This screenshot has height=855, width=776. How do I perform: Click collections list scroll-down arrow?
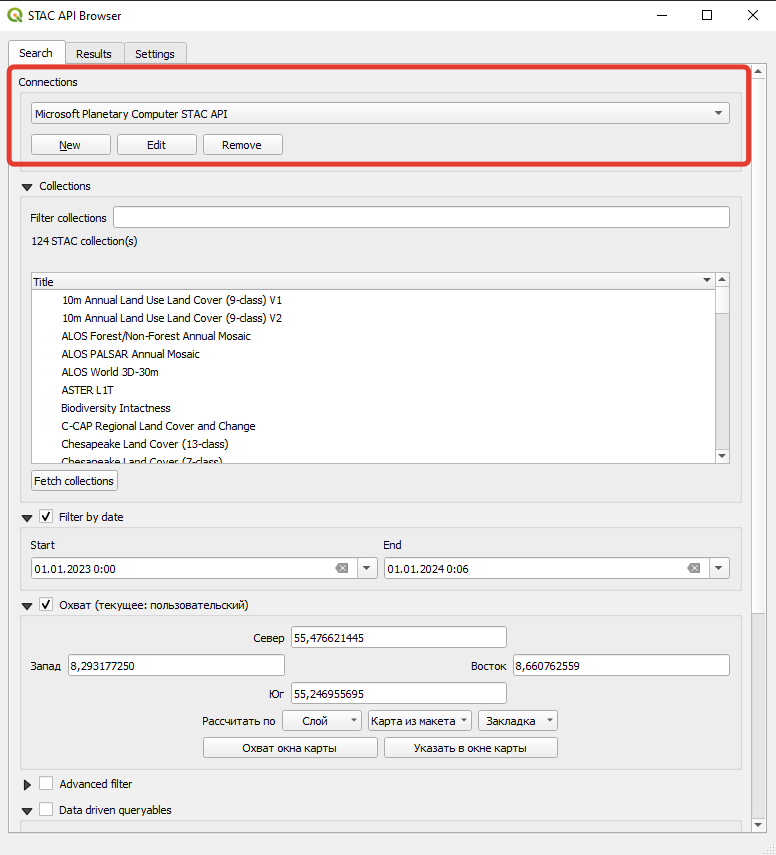tap(722, 456)
